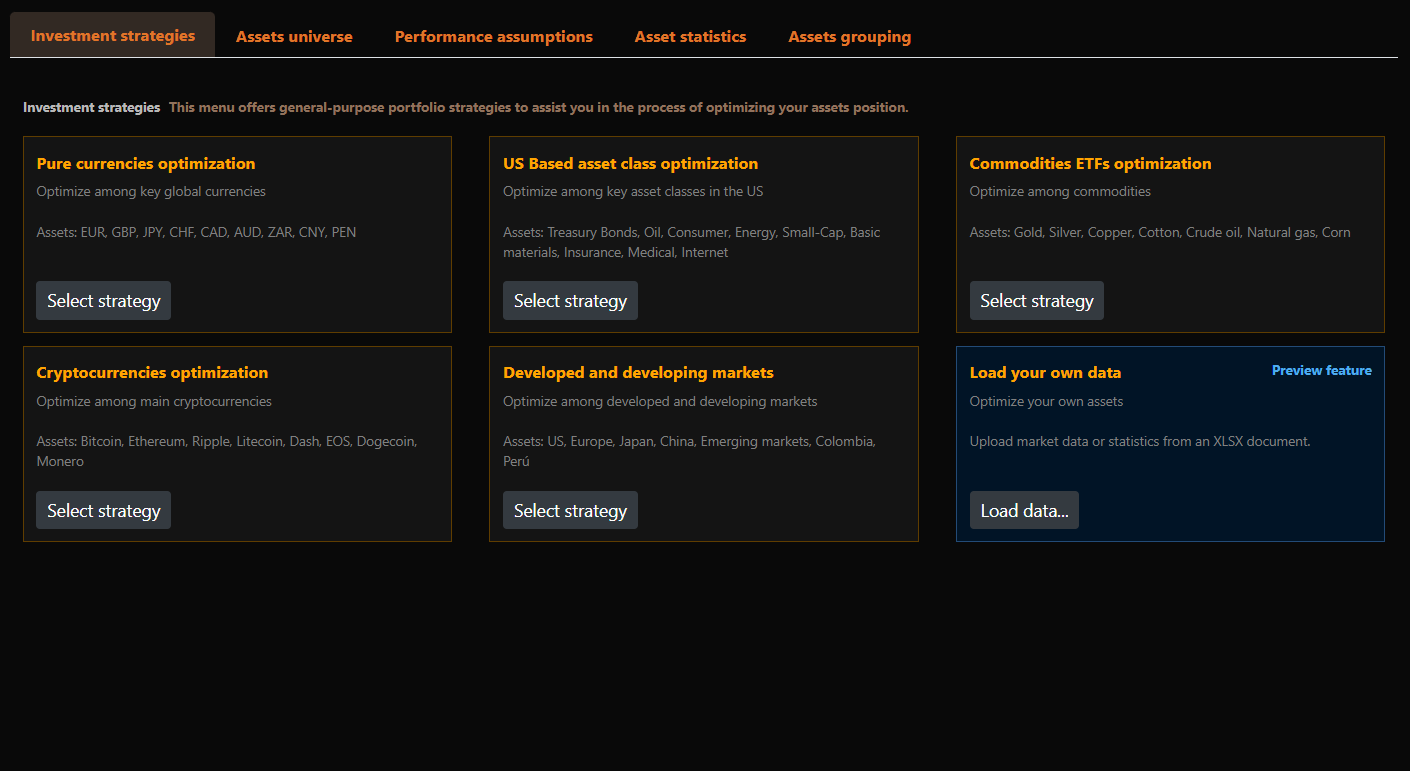Select strategy for Developed and developing markets
1410x771 pixels.
click(570, 511)
